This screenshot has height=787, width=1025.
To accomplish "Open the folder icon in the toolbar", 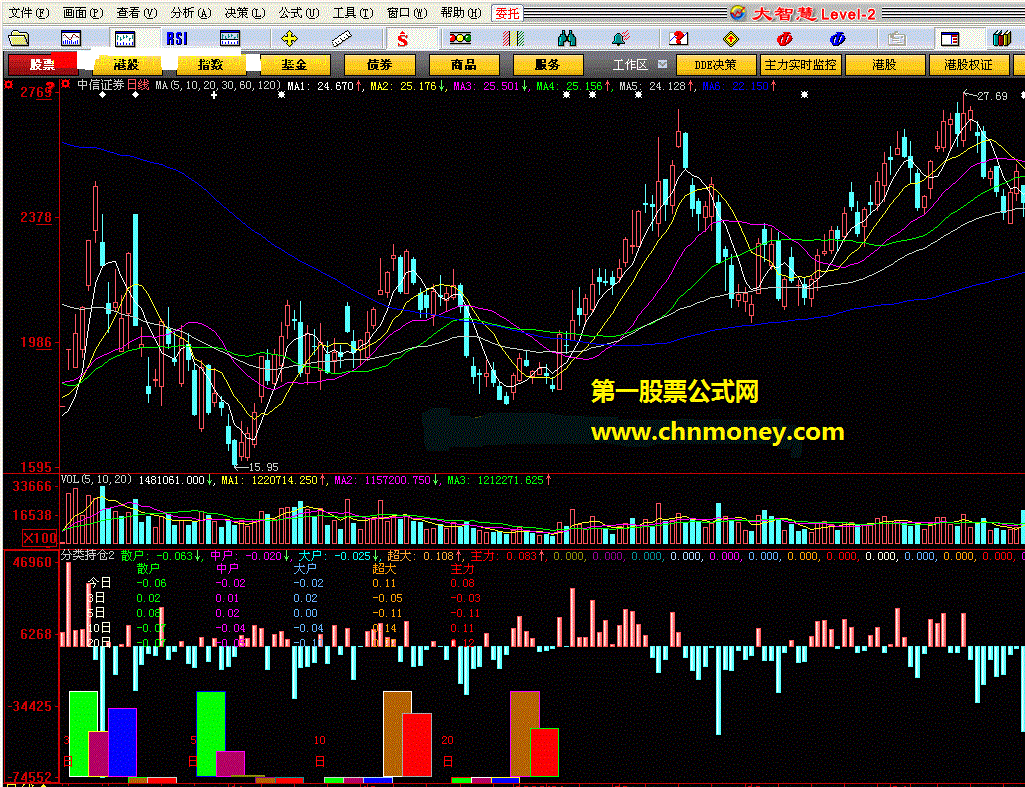I will 18,39.
